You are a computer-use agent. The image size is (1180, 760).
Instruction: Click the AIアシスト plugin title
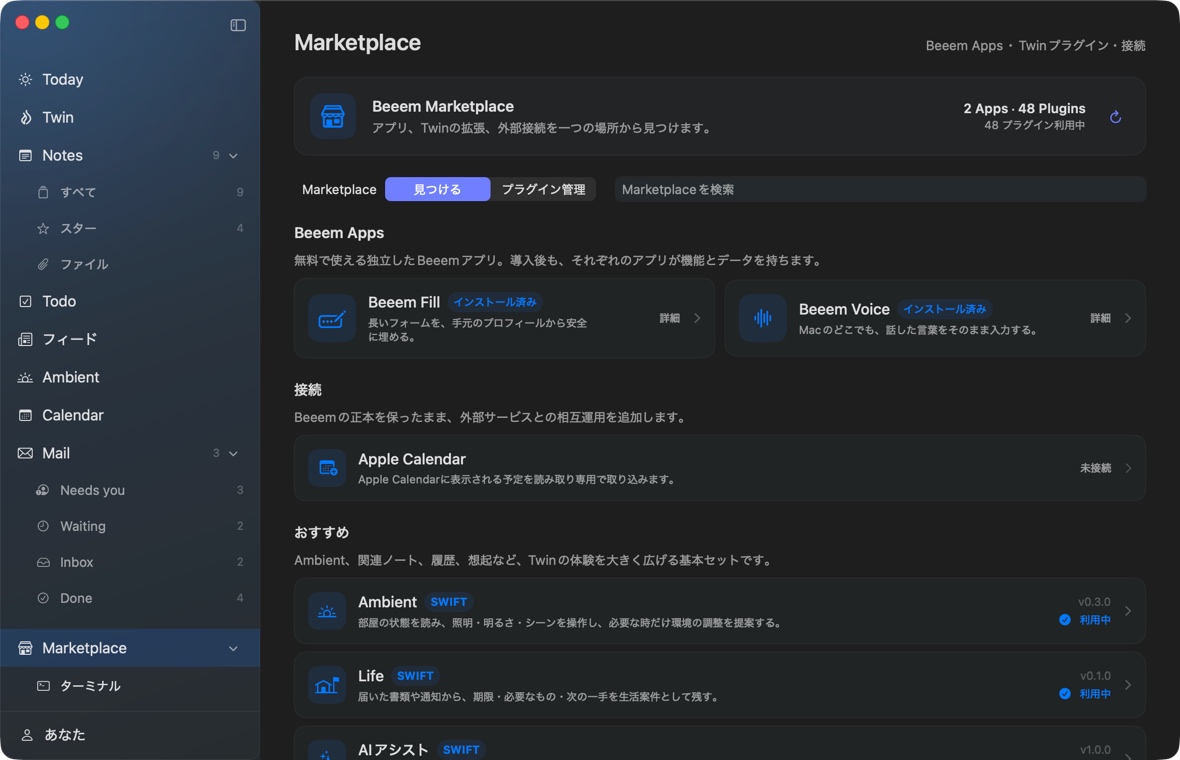[393, 749]
